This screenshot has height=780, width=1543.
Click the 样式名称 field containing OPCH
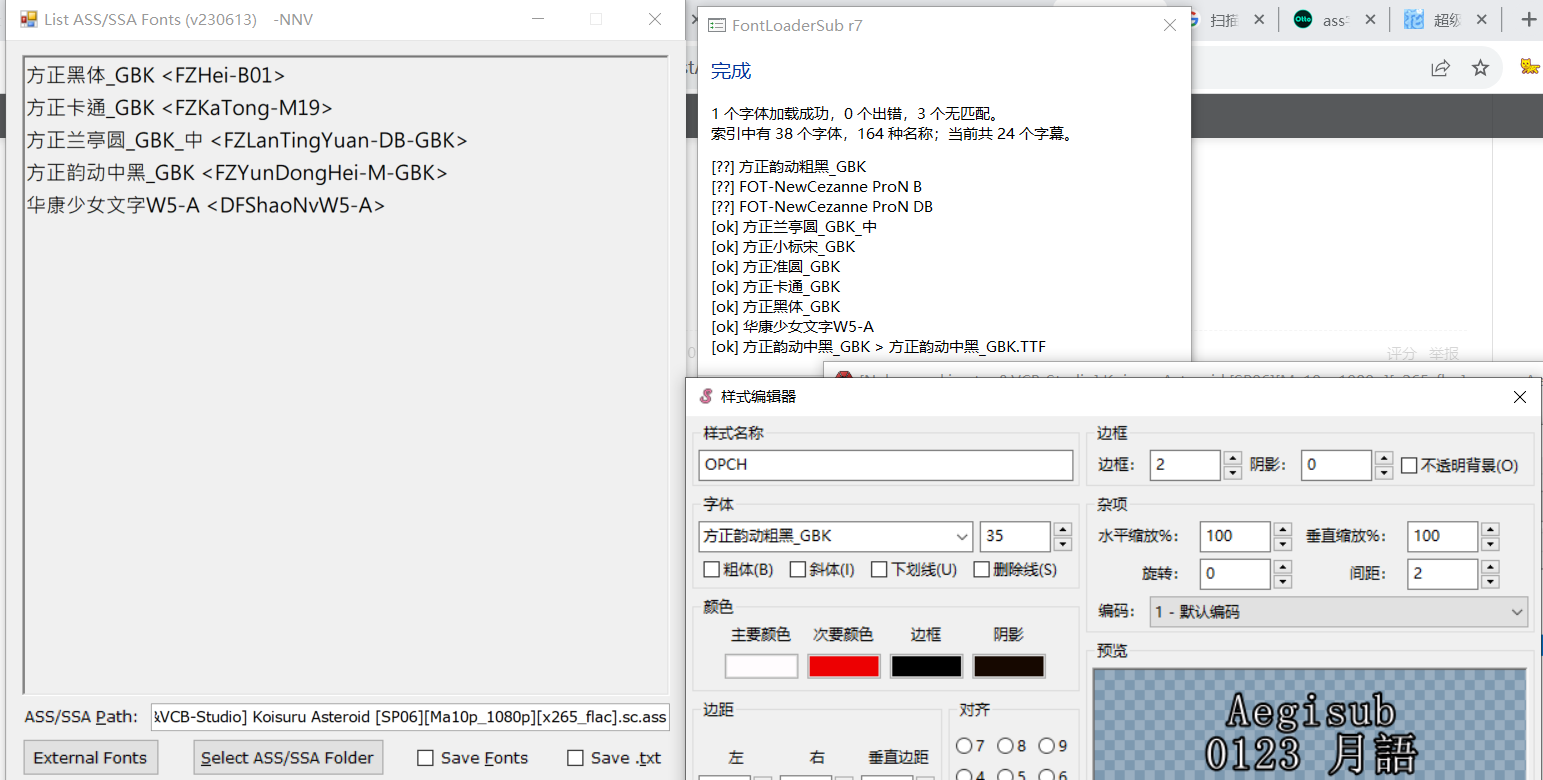[885, 465]
